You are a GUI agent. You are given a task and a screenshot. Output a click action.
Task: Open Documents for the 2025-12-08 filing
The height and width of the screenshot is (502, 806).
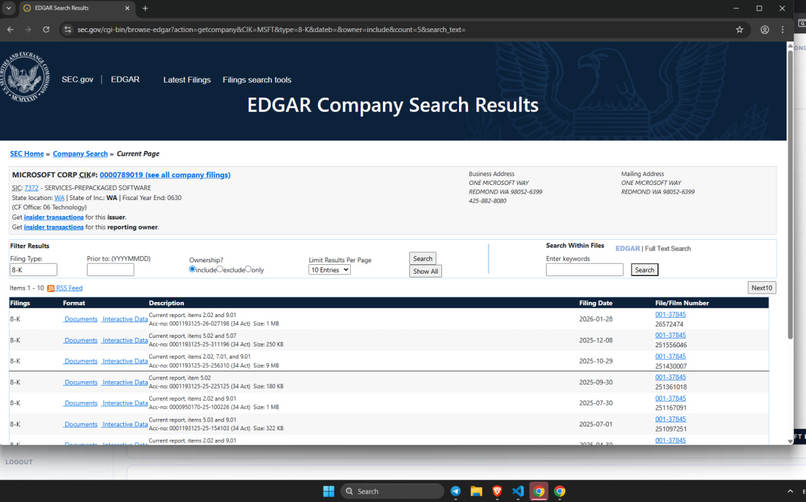(81, 340)
